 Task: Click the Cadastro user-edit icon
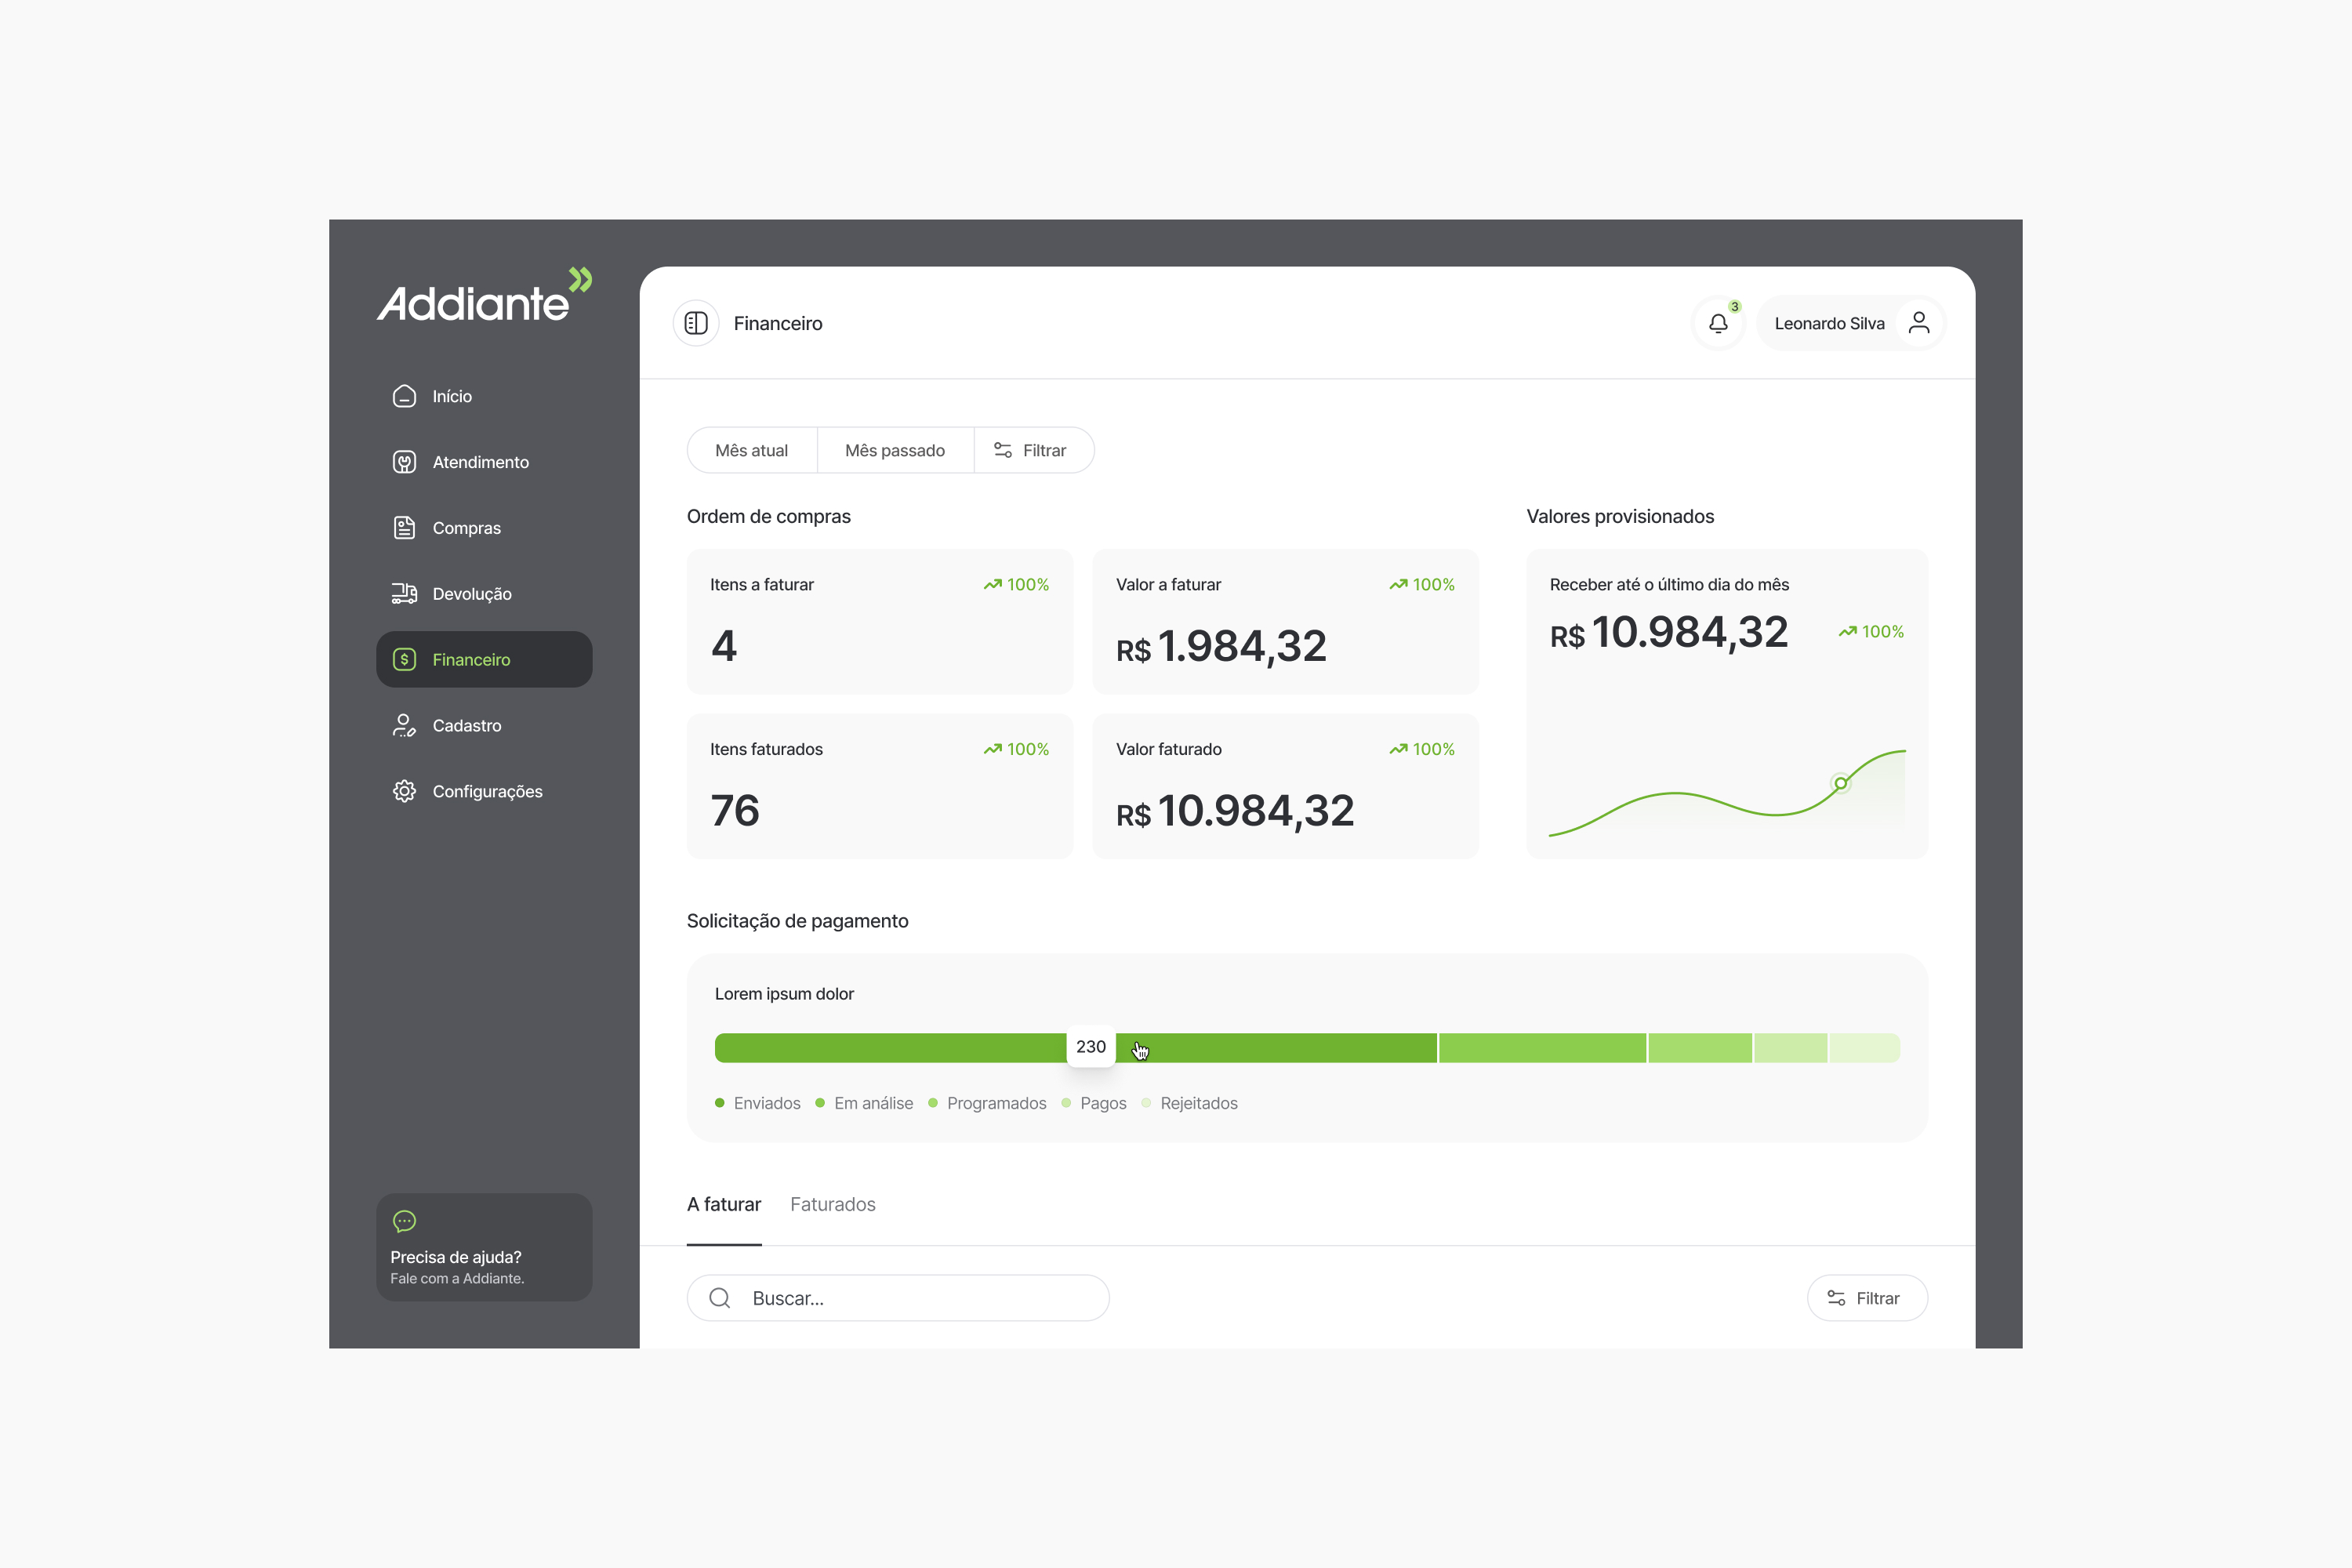pyautogui.click(x=404, y=725)
